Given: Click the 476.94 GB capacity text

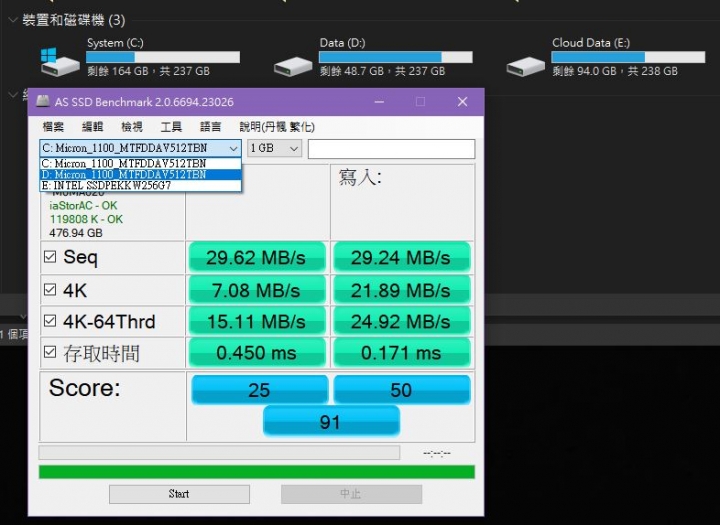Looking at the screenshot, I should (x=76, y=233).
